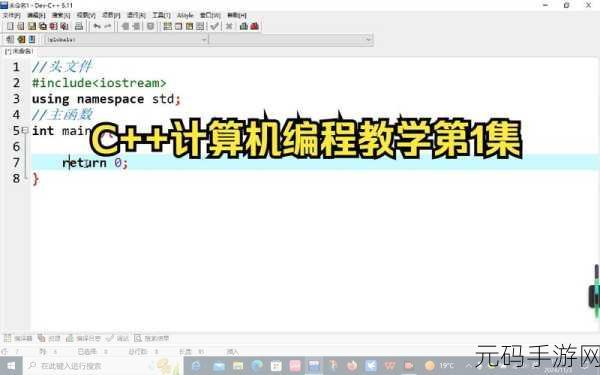Click the Undo arrow toolbar icon
The height and width of the screenshot is (375, 600).
point(97,26)
